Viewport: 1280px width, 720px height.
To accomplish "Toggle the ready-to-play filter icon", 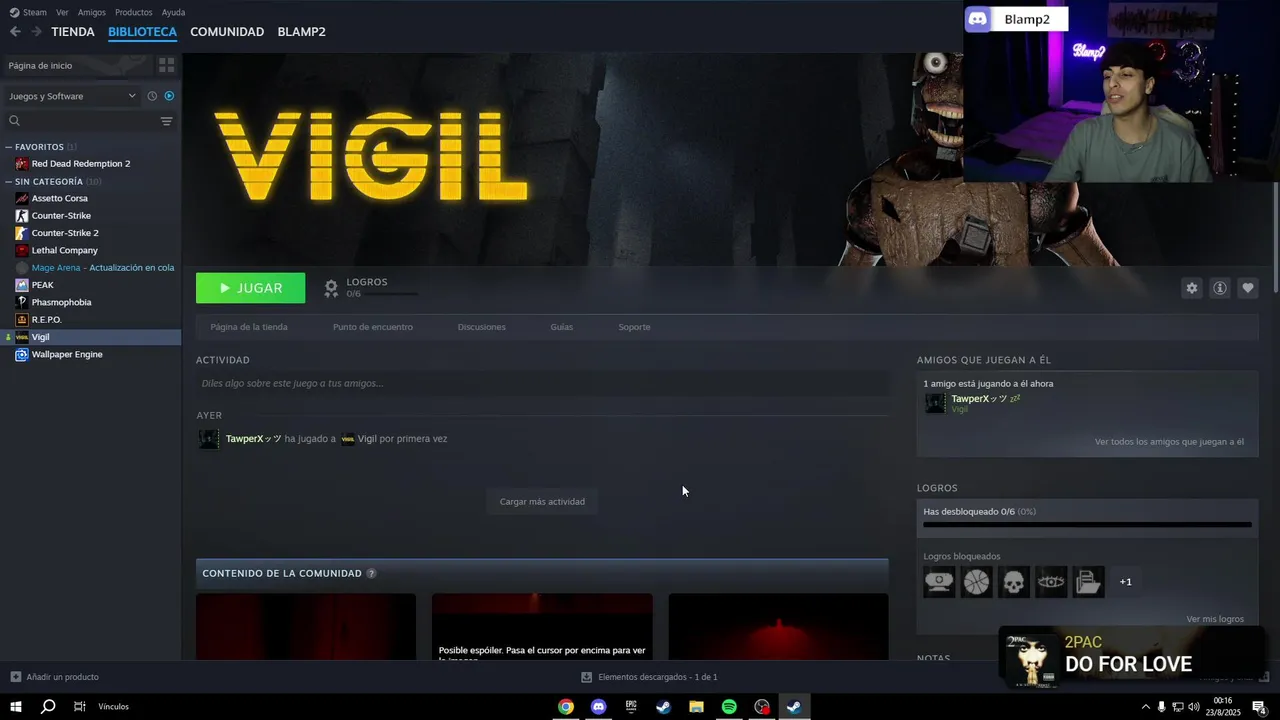I will tap(169, 96).
